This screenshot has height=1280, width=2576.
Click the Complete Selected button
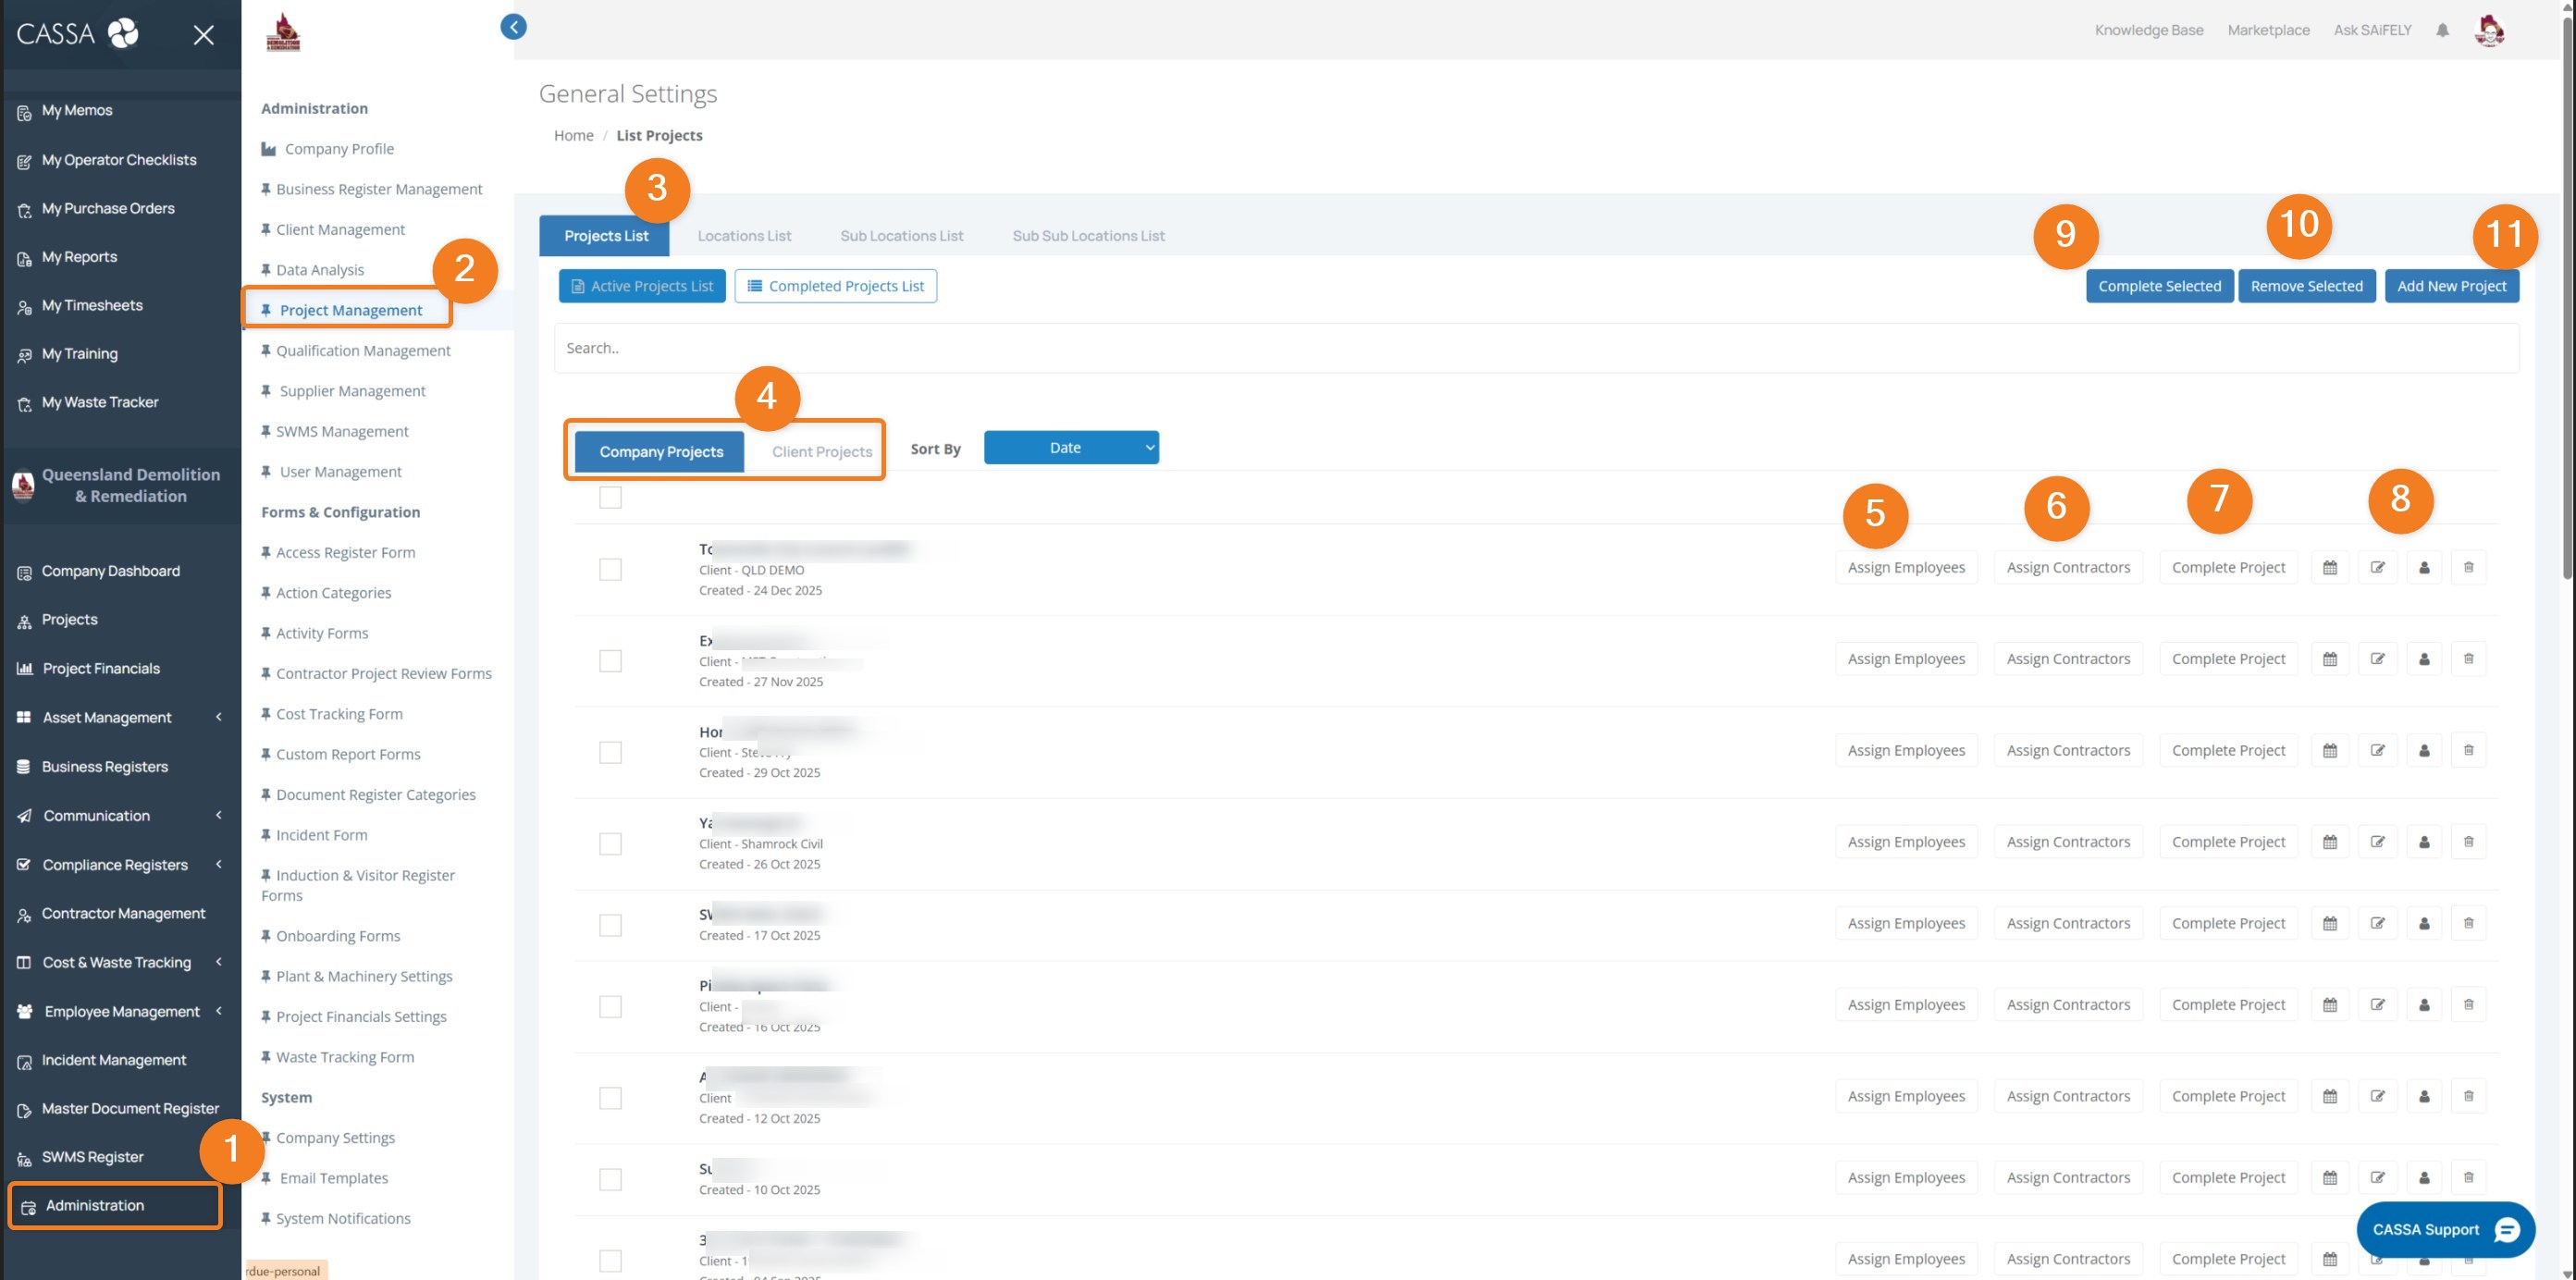tap(2160, 285)
